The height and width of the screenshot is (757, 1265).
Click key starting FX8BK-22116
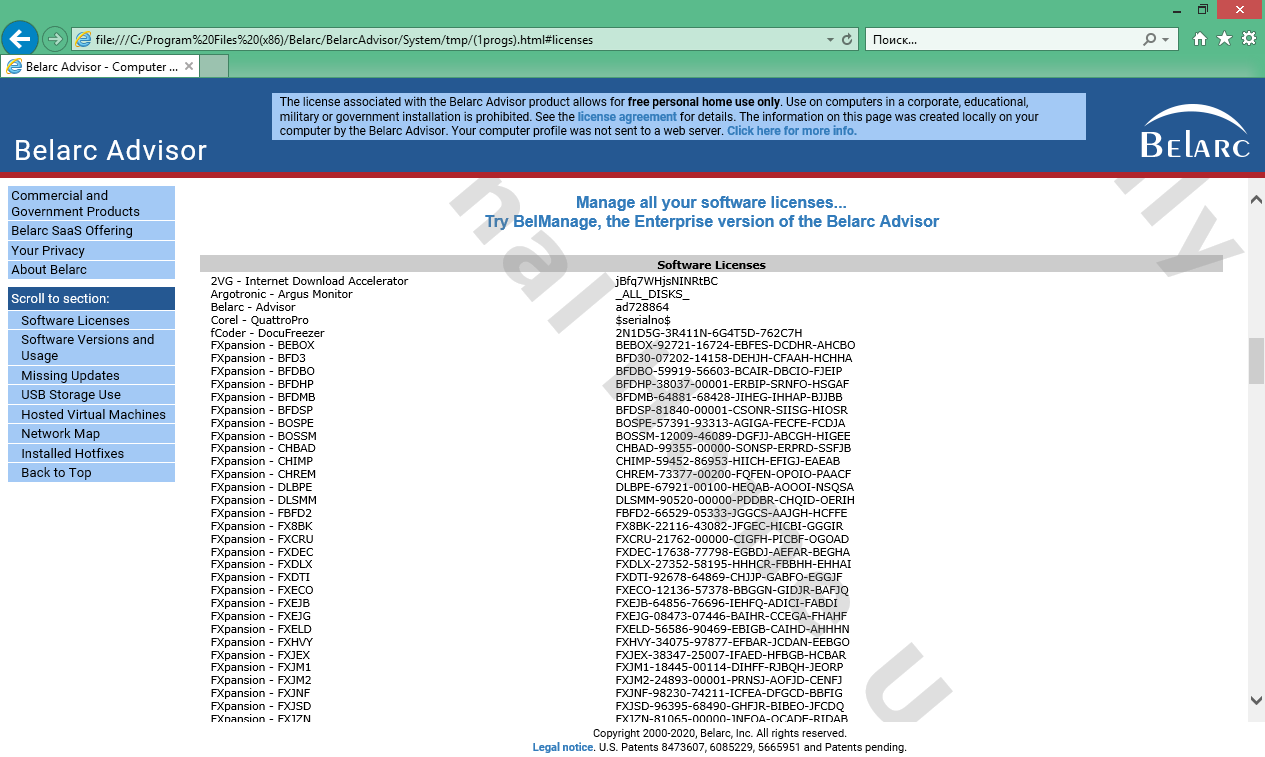point(729,526)
